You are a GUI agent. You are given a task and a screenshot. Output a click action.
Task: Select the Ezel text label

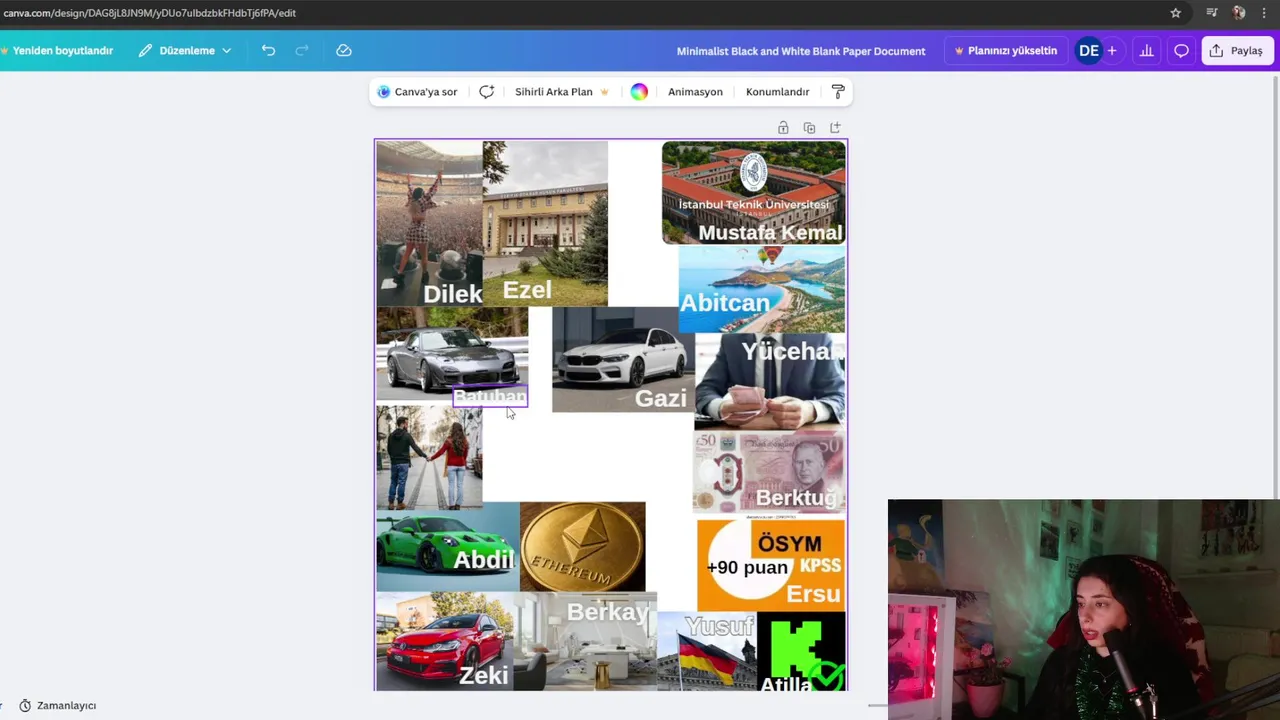point(527,290)
